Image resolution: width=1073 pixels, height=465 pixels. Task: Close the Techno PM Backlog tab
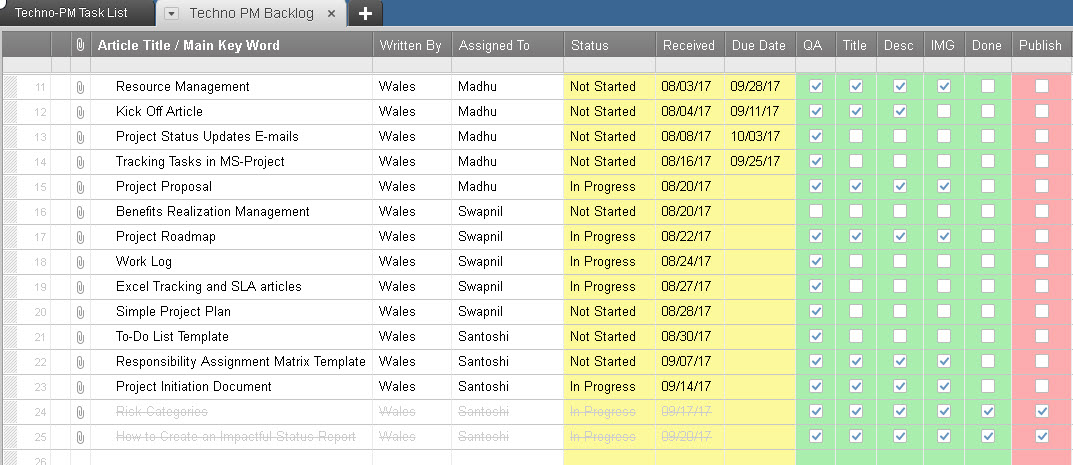tap(331, 14)
